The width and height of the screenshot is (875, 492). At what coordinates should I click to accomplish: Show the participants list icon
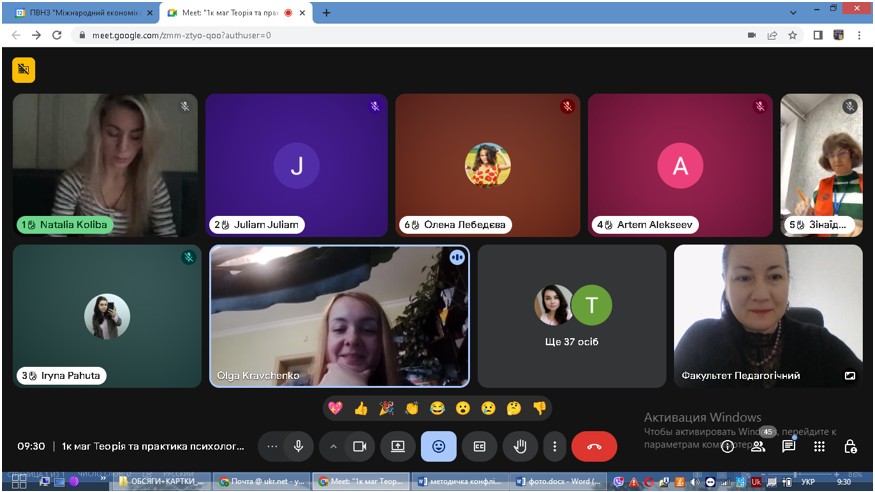click(758, 446)
